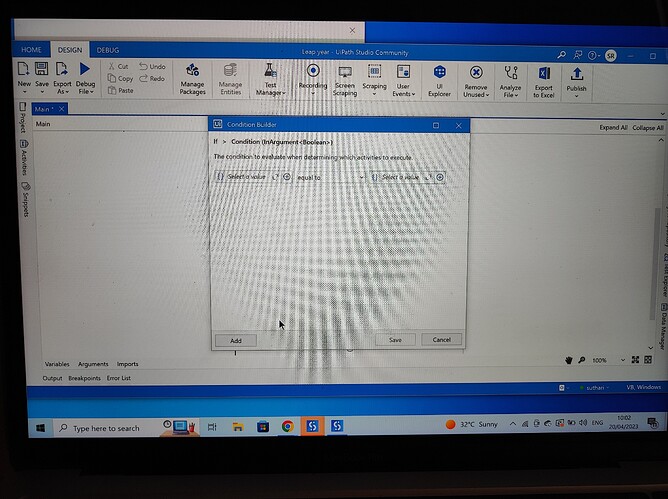Maximize the Condition Builder dialog
This screenshot has width=668, height=499.
coord(436,125)
